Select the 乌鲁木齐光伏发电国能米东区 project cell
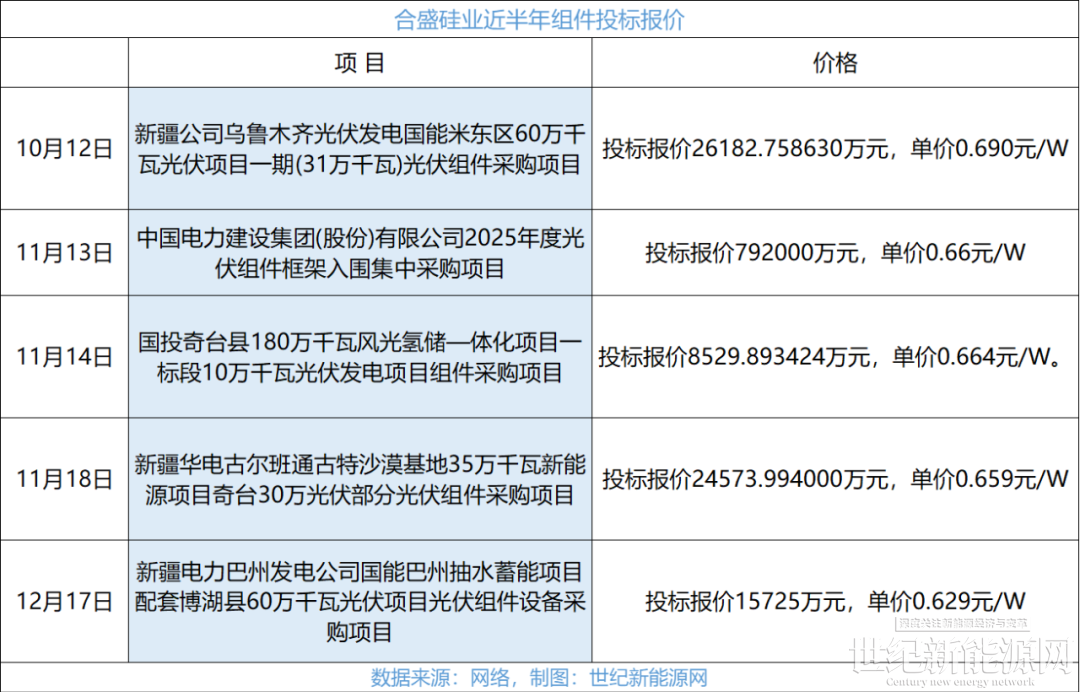This screenshot has width=1080, height=692. (x=360, y=149)
